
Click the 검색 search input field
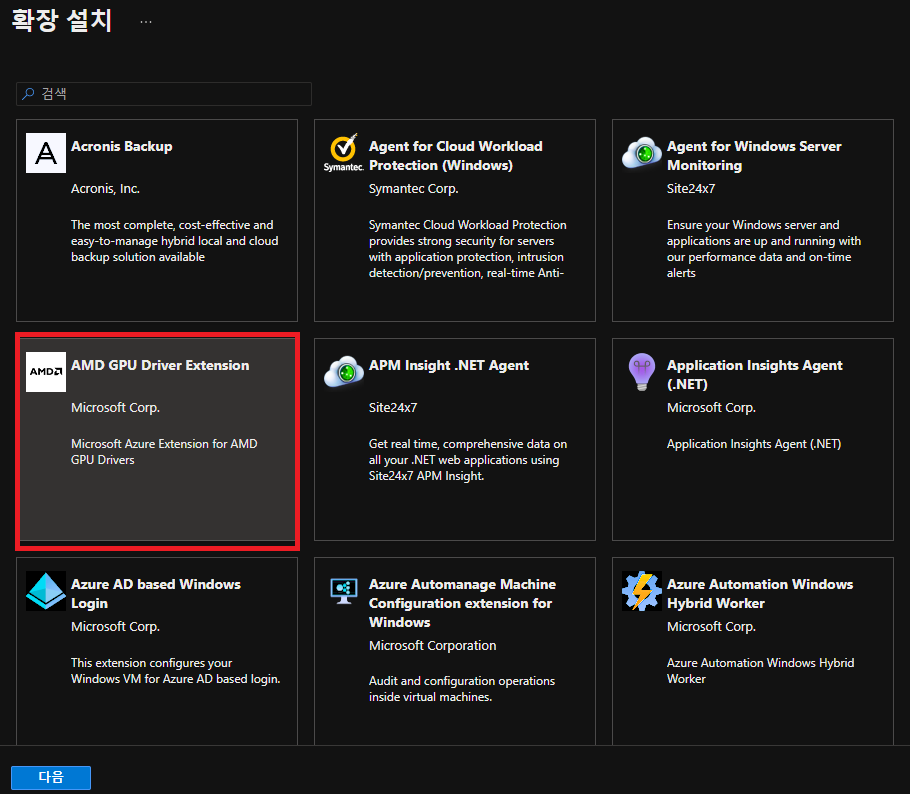(164, 94)
